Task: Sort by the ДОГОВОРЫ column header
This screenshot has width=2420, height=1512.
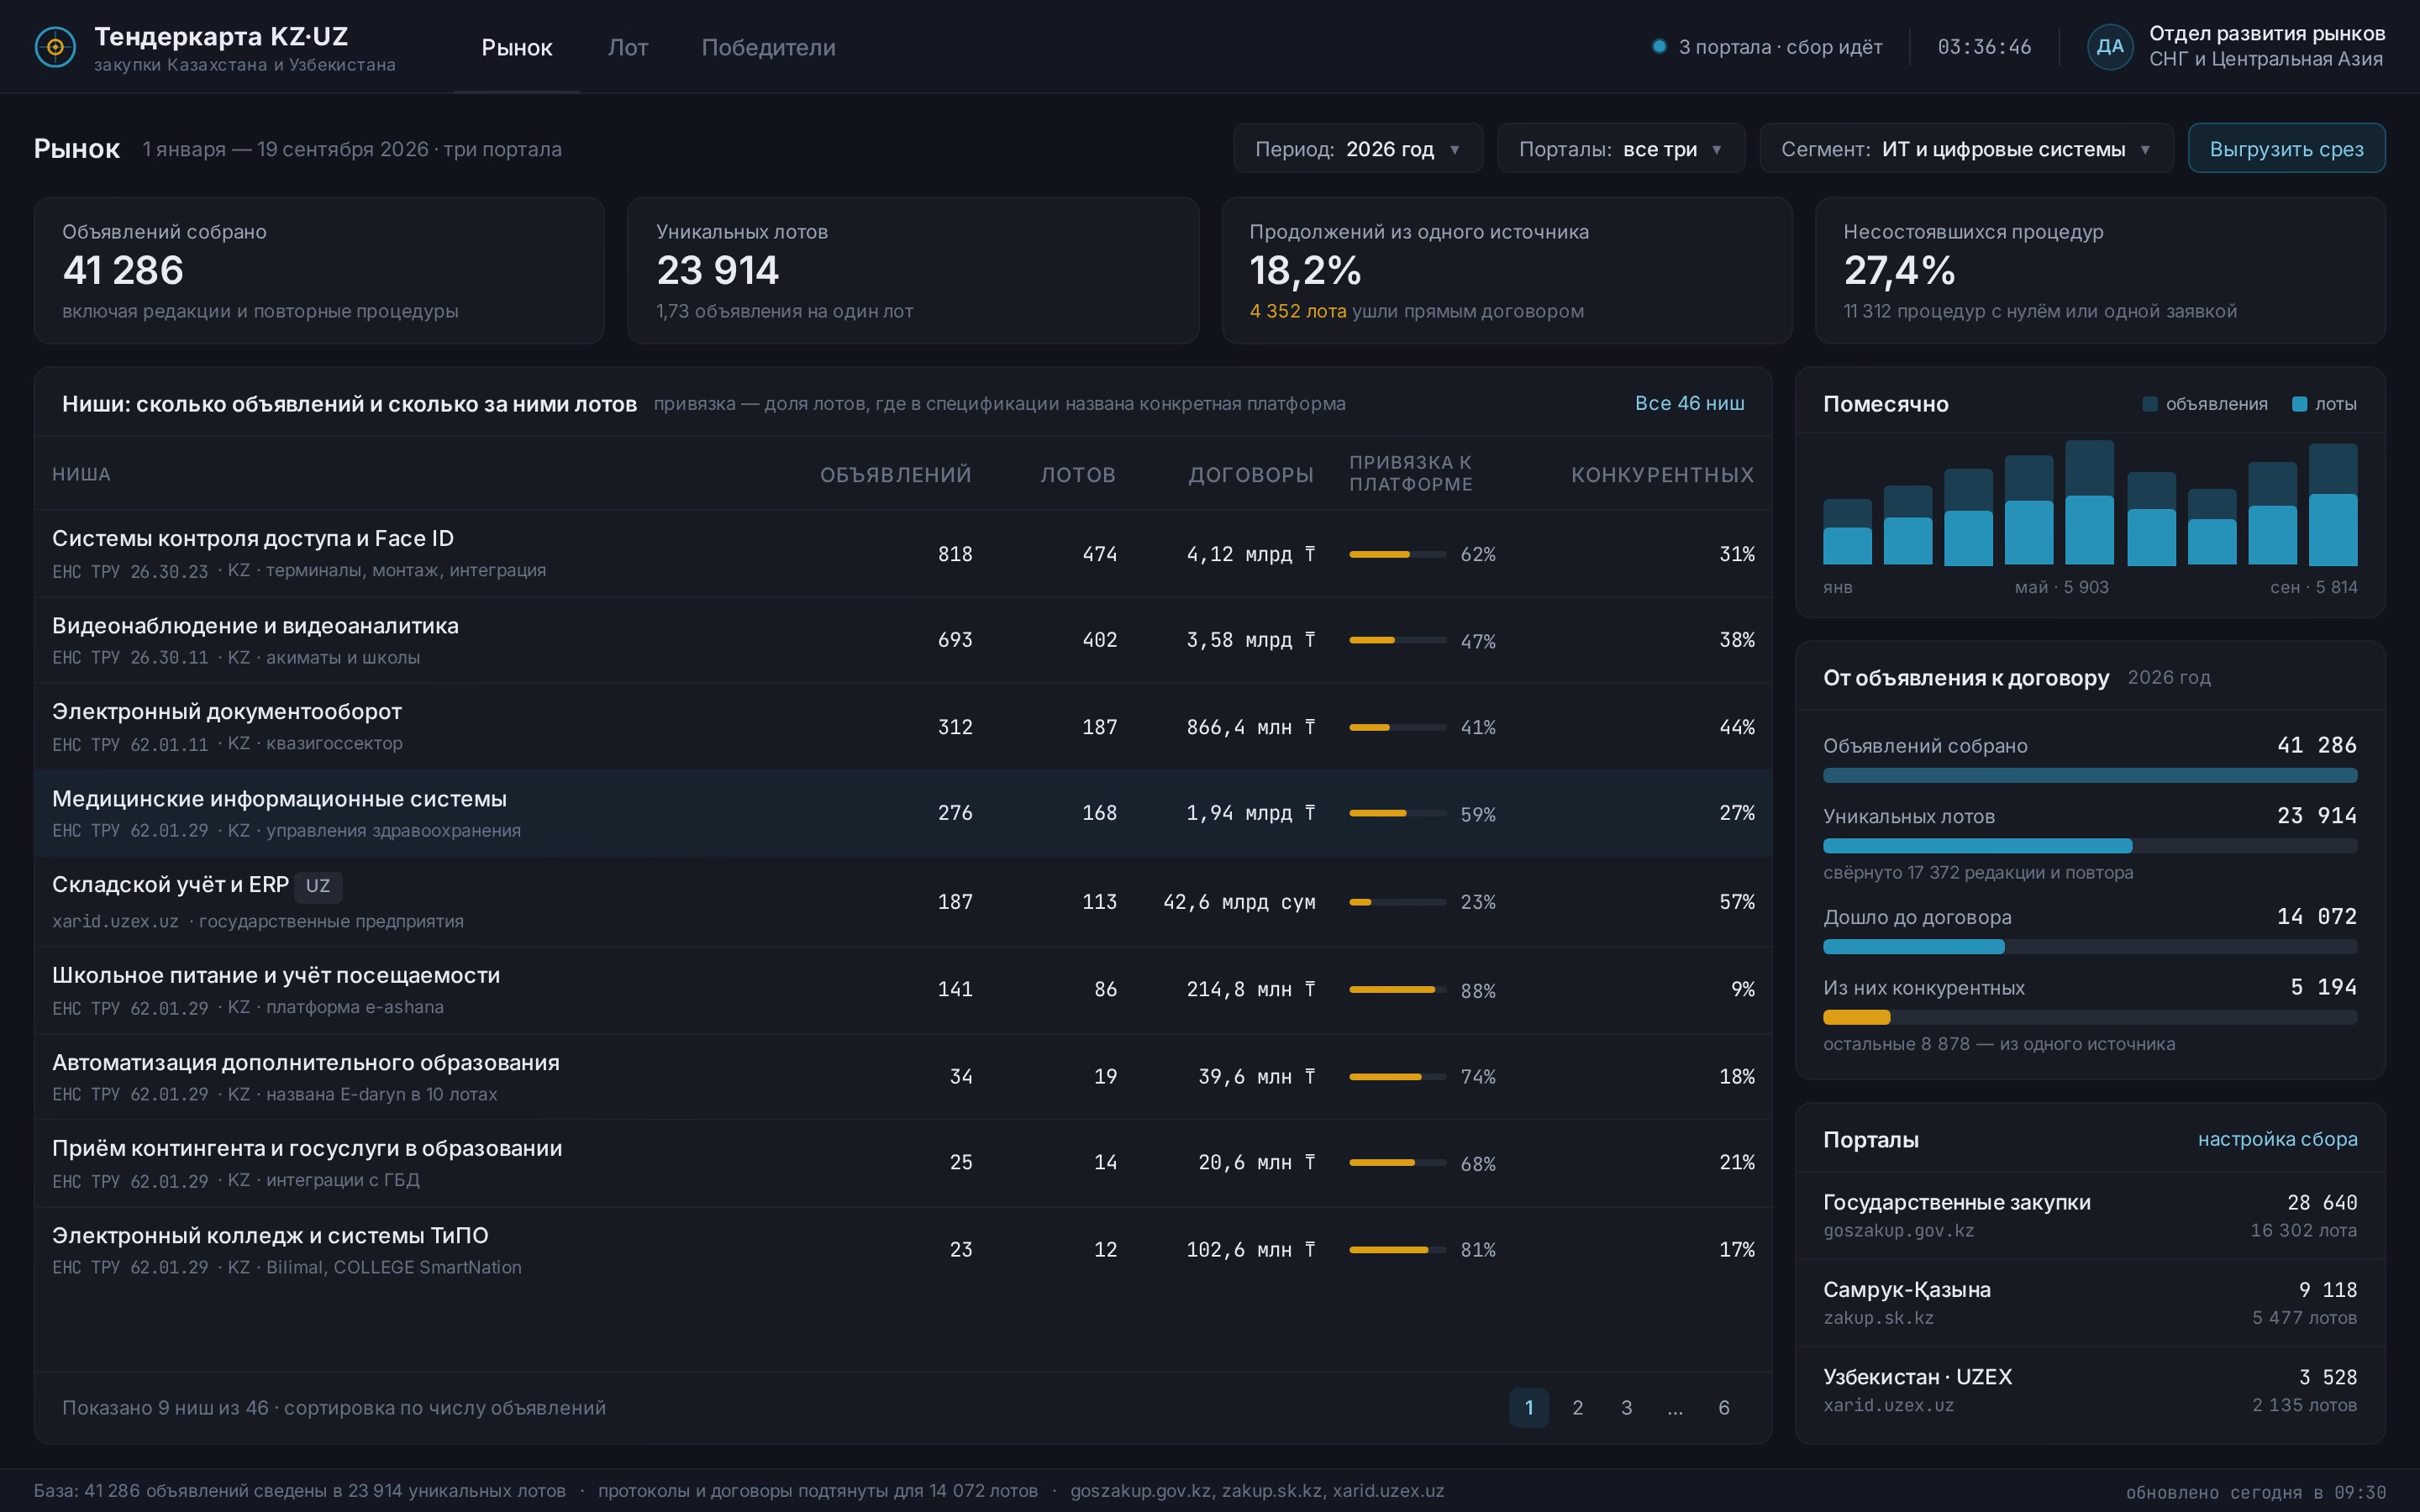Action: pyautogui.click(x=1251, y=475)
